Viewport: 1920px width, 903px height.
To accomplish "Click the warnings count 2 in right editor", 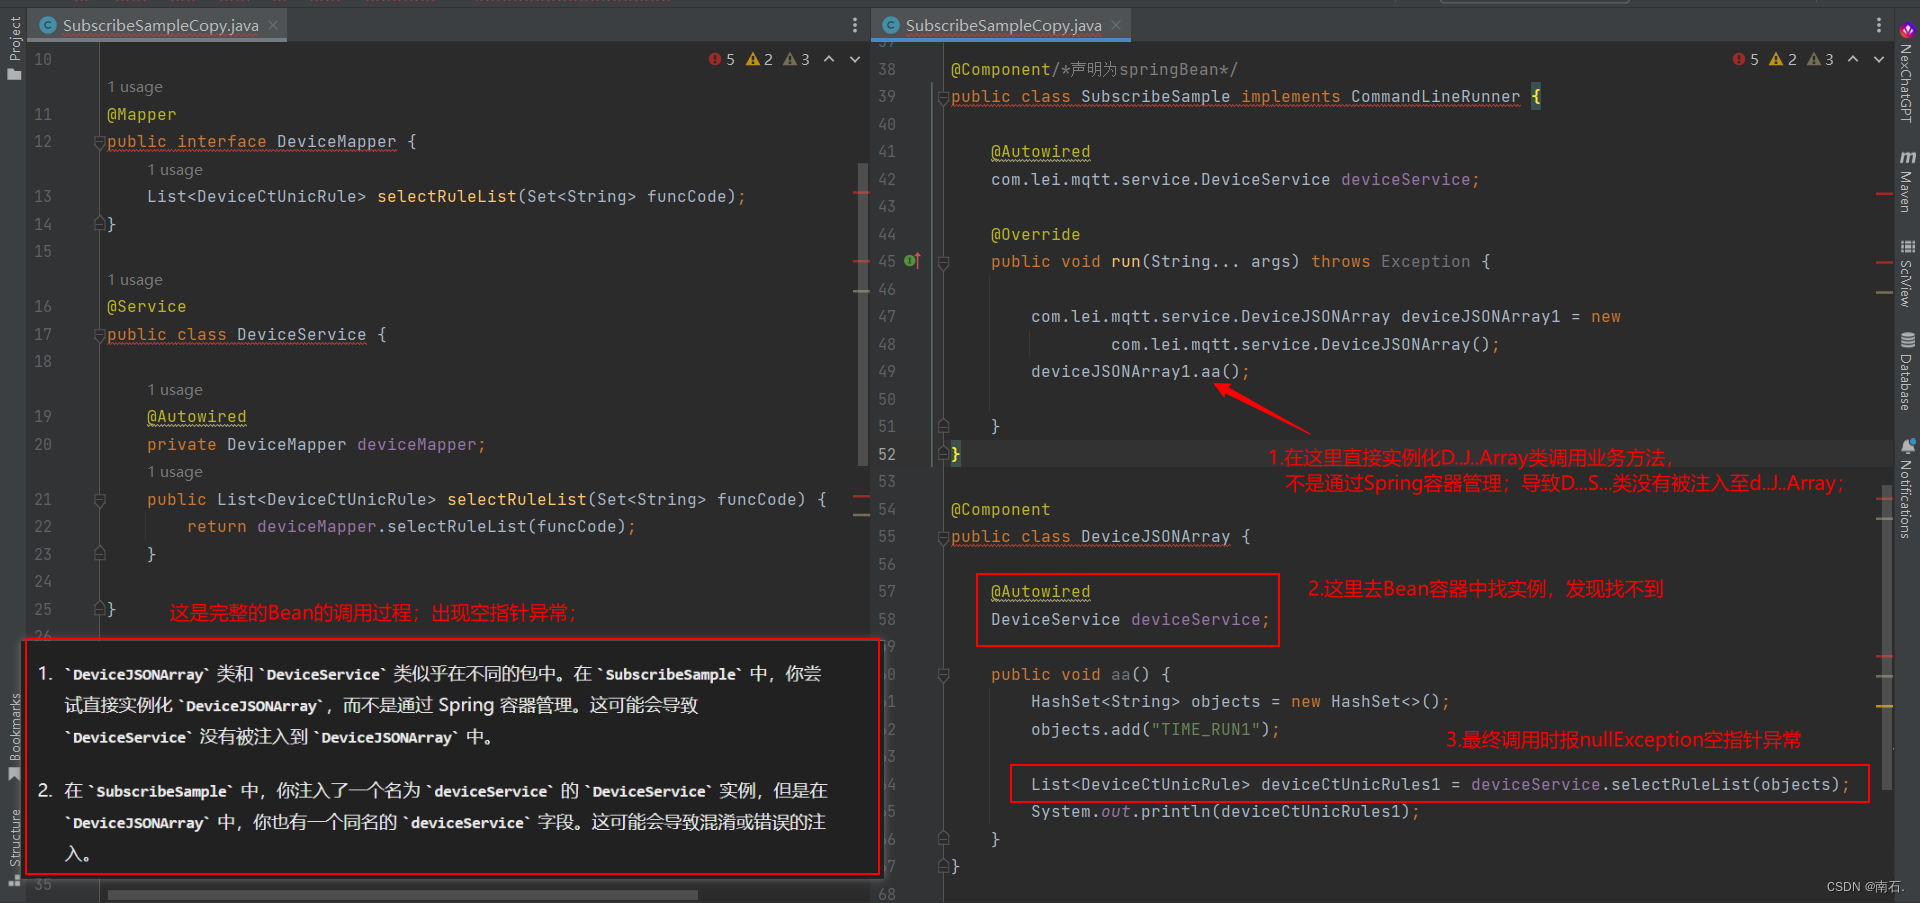I will pyautogui.click(x=1784, y=59).
